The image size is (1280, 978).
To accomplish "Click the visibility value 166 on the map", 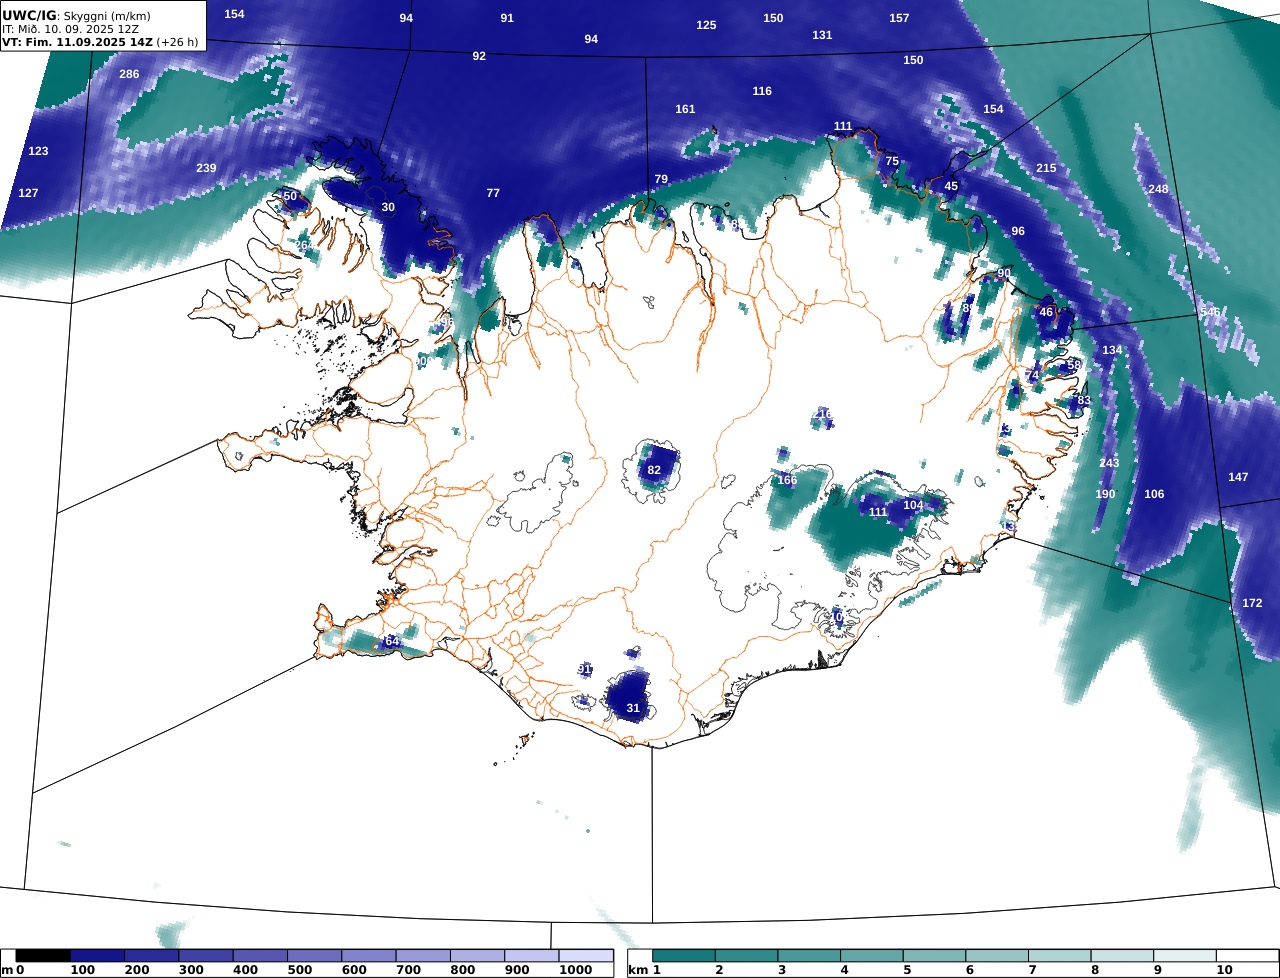I will (x=787, y=480).
